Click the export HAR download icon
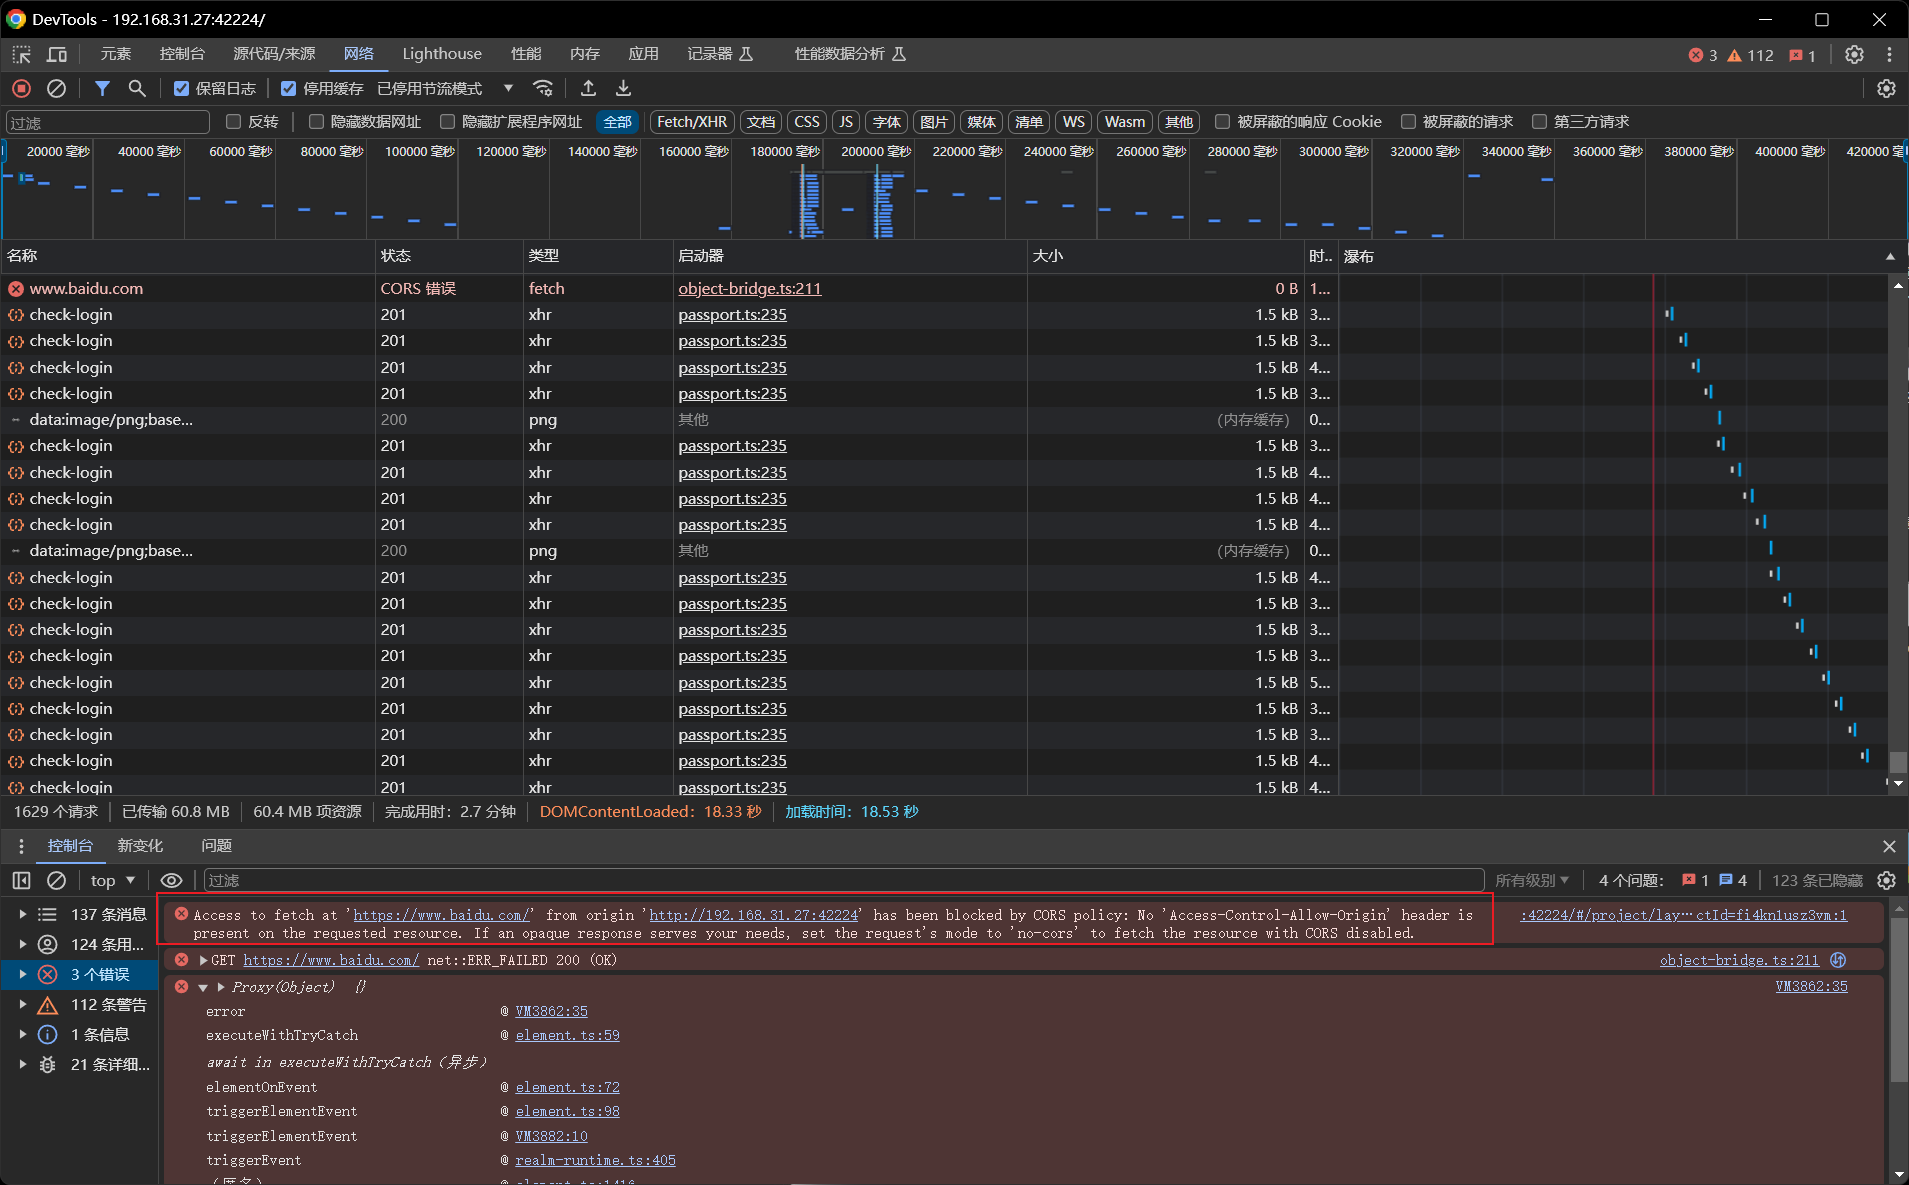The image size is (1909, 1185). tap(623, 89)
